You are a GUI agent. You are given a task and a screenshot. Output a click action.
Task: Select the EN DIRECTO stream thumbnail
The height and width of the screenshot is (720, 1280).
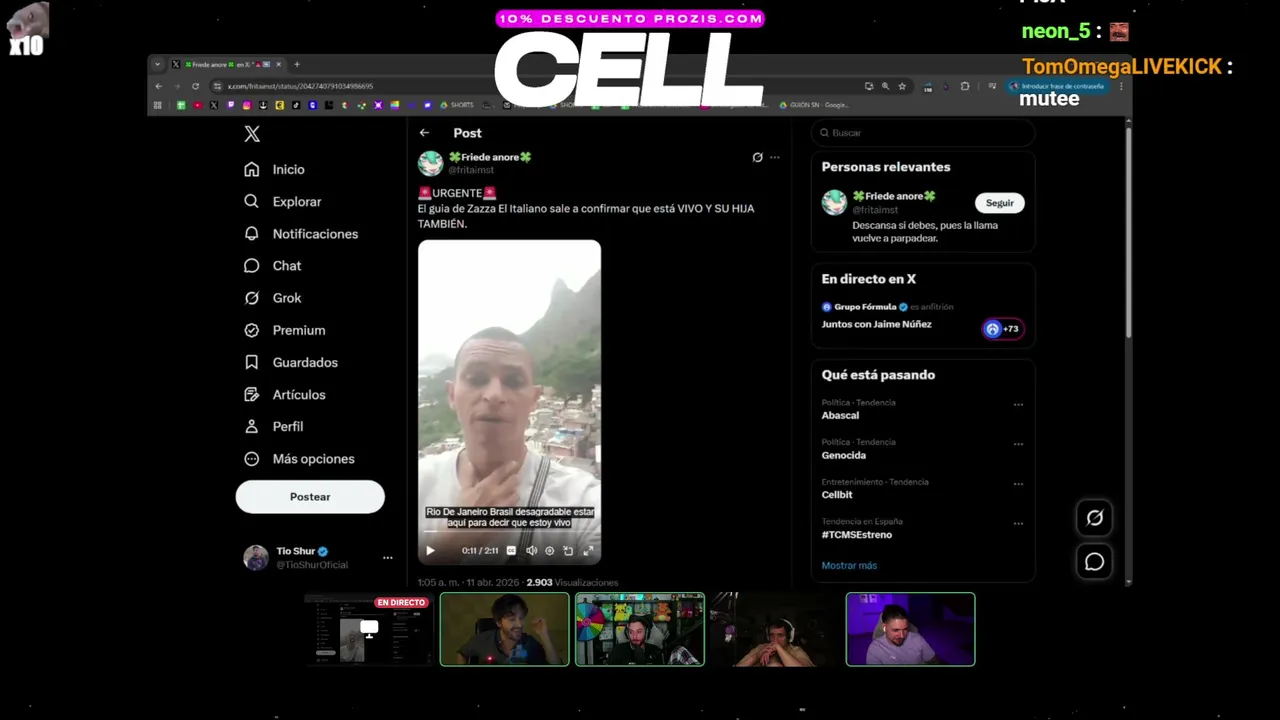click(369, 629)
